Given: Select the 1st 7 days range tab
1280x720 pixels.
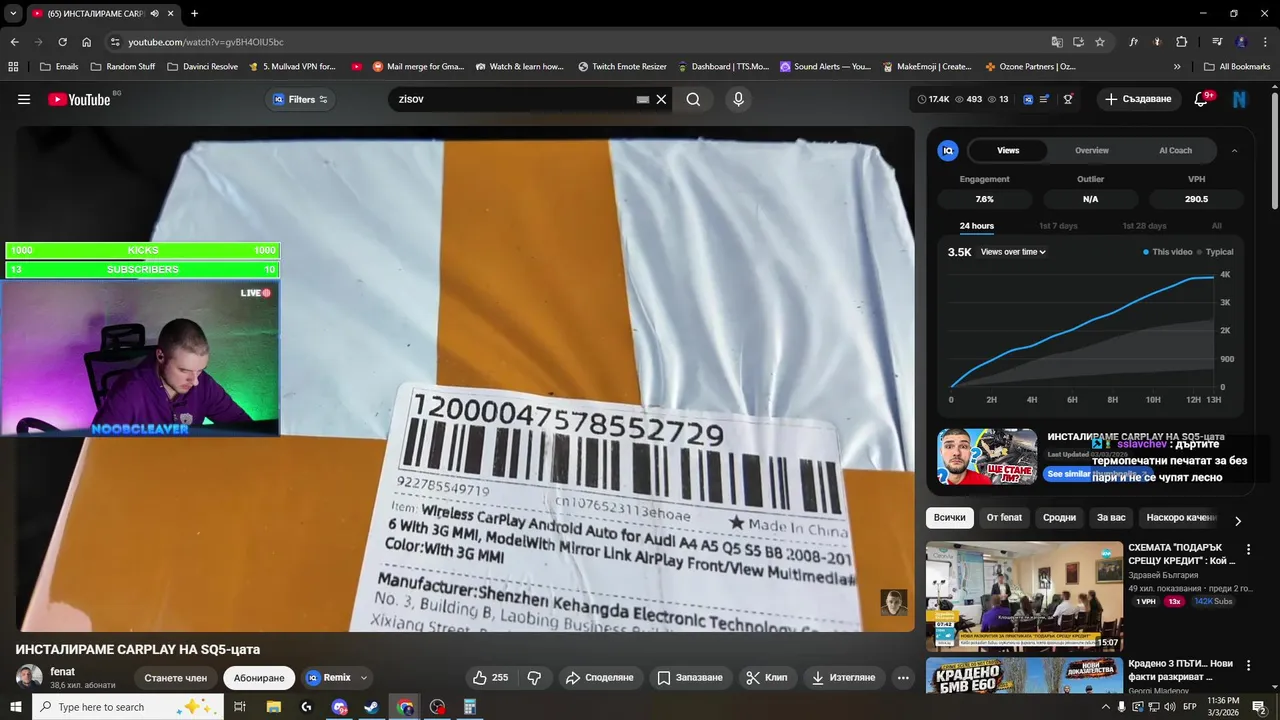Looking at the screenshot, I should [1058, 226].
